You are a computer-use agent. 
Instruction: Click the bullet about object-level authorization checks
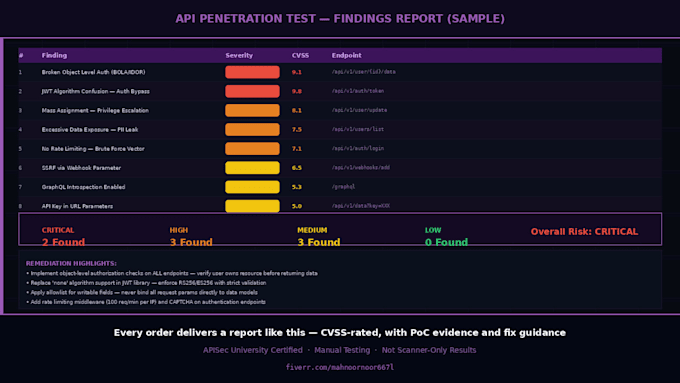(x=172, y=273)
